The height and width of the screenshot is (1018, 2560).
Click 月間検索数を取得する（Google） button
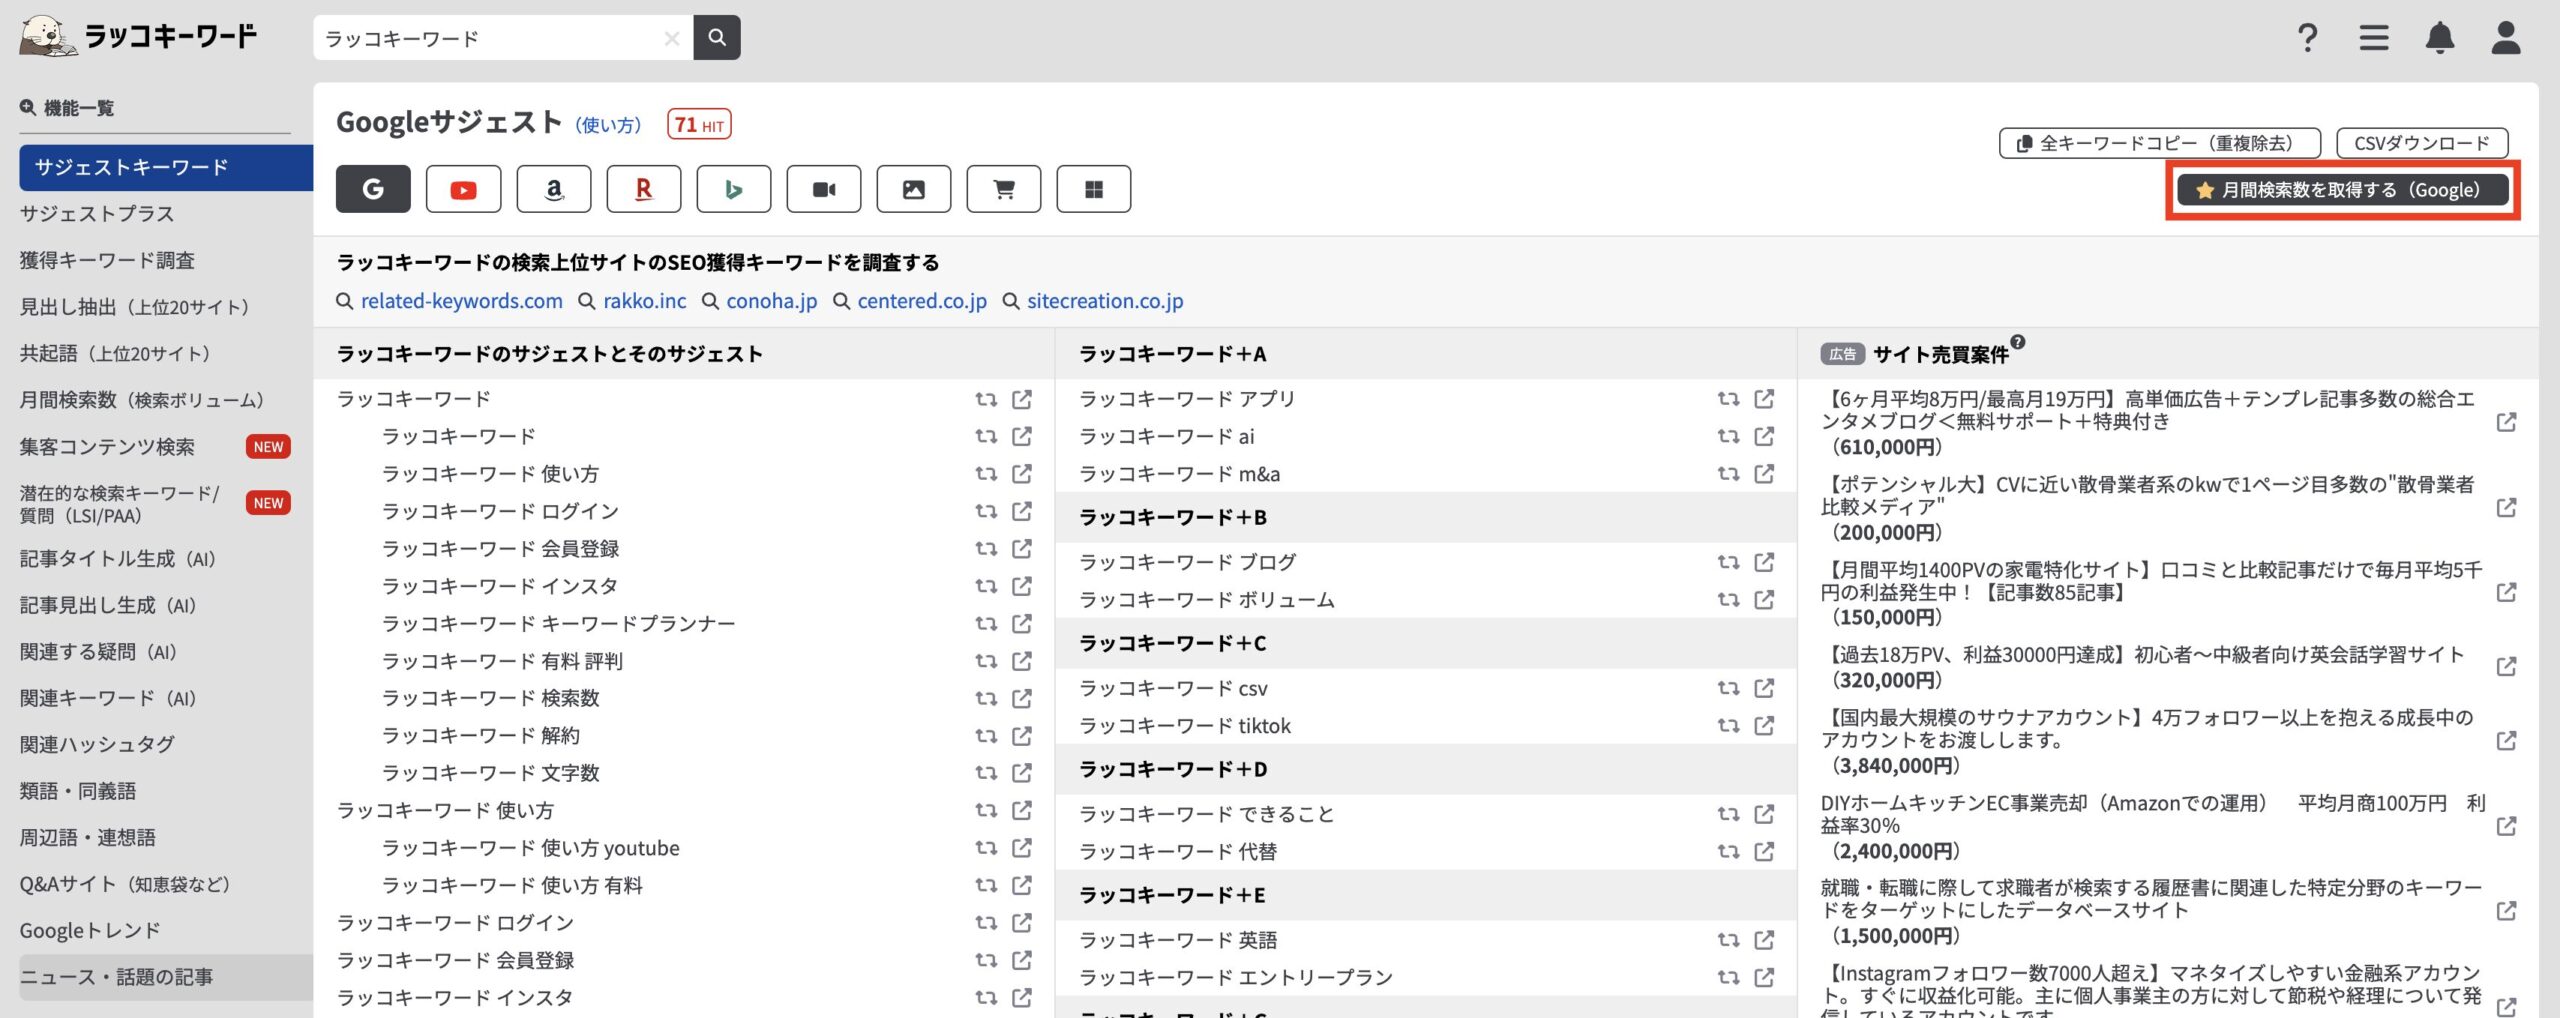(x=2342, y=190)
